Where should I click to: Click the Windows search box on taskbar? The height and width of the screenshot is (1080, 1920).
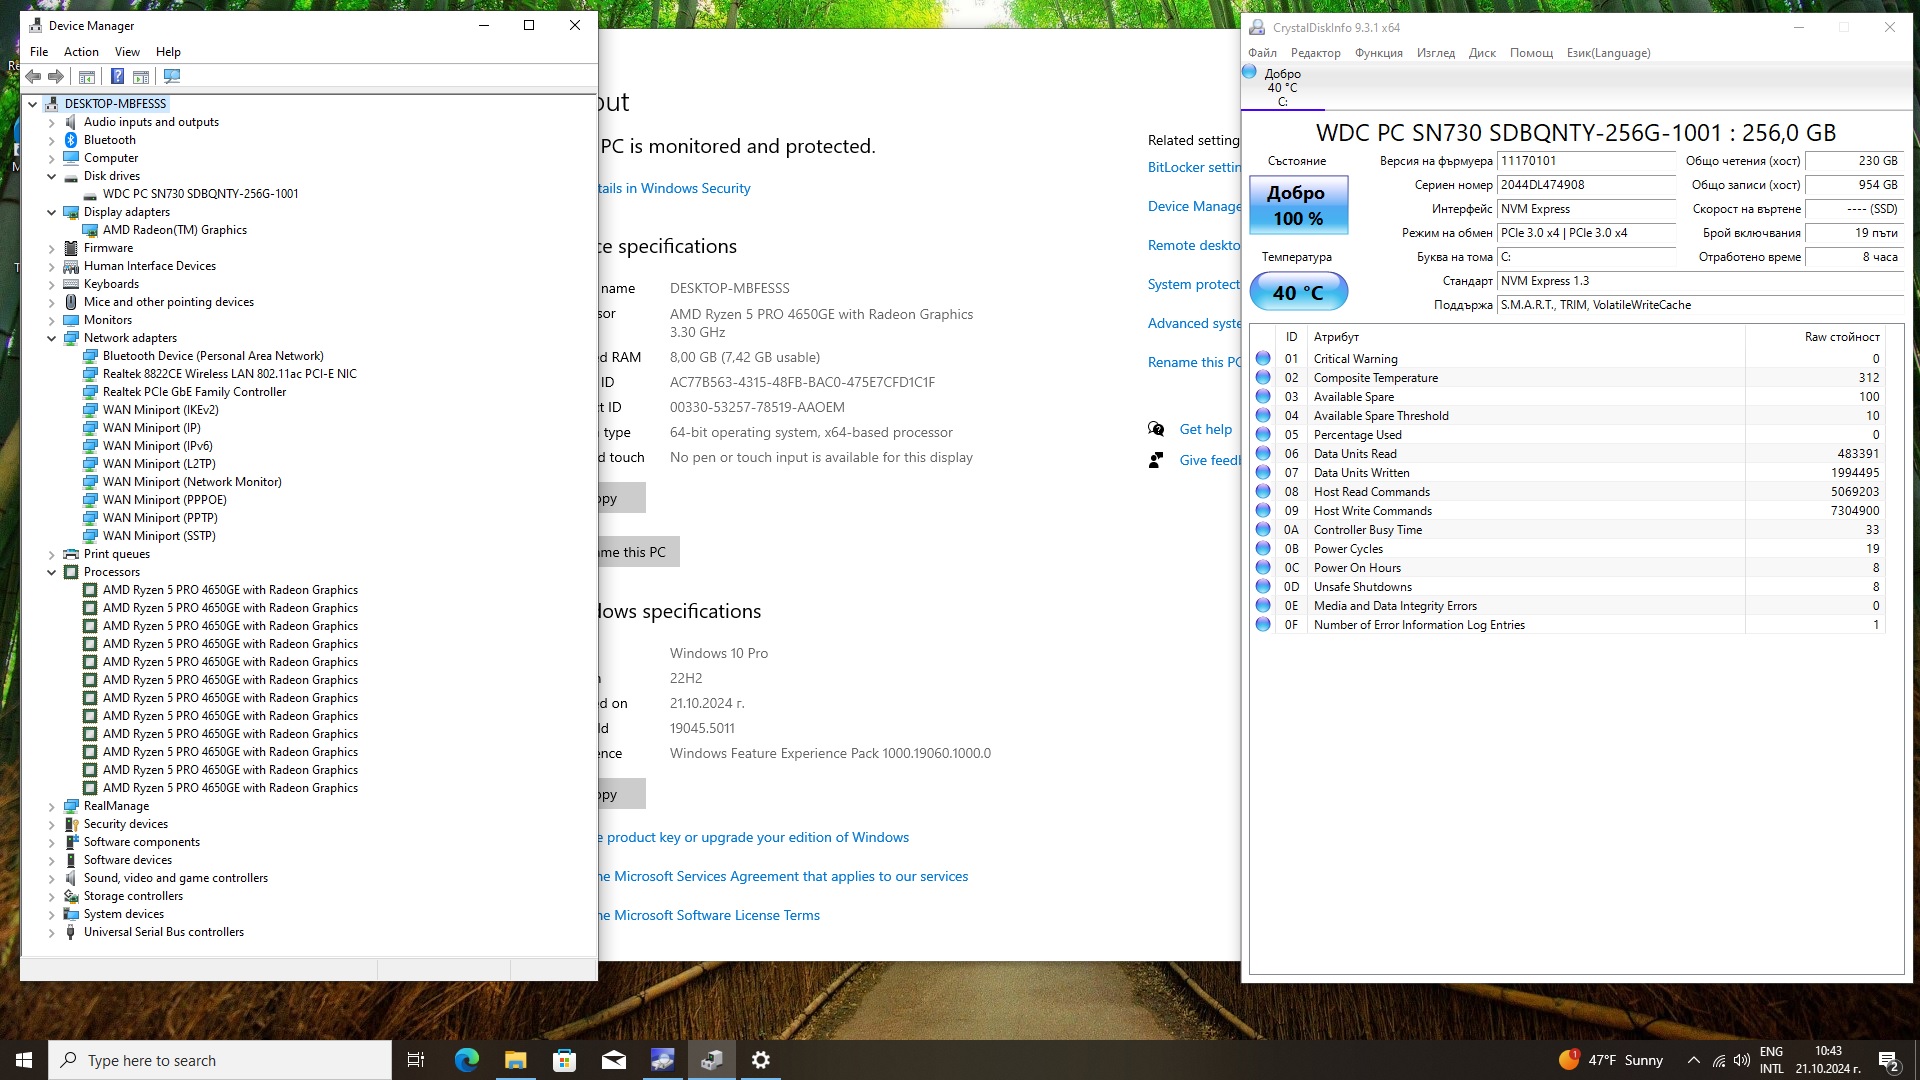pos(220,1060)
